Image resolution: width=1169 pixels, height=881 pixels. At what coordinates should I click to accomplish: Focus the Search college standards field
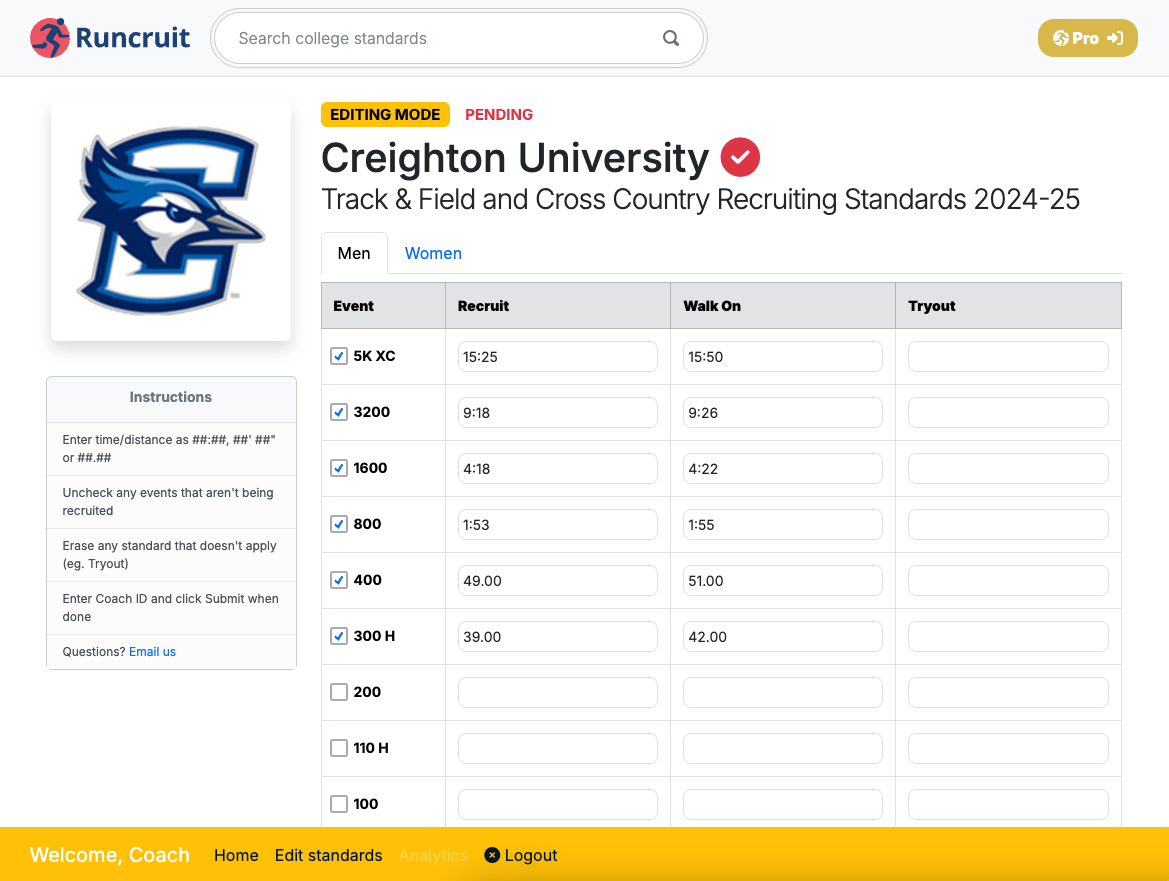[x=459, y=38]
